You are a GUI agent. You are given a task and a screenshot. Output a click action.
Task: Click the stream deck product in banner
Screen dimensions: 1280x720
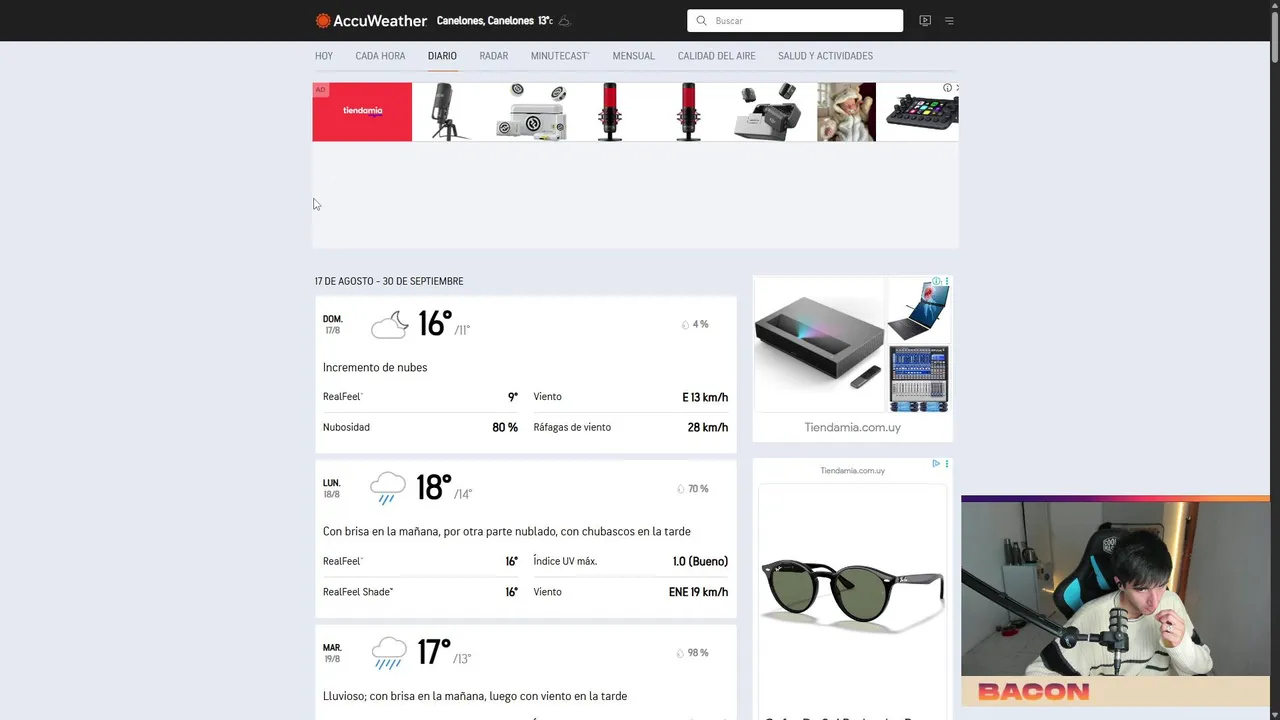[921, 112]
